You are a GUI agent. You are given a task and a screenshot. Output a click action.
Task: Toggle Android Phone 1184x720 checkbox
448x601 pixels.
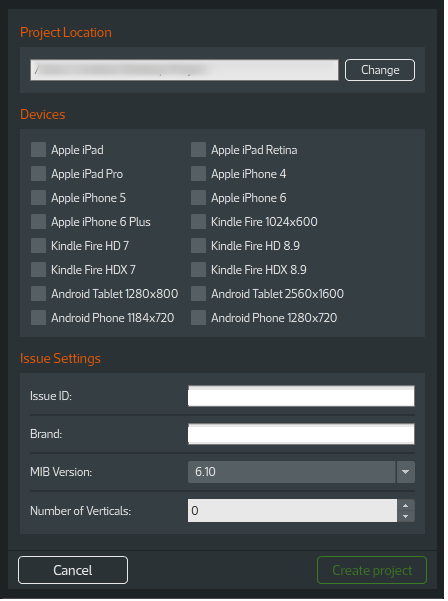pyautogui.click(x=38, y=318)
